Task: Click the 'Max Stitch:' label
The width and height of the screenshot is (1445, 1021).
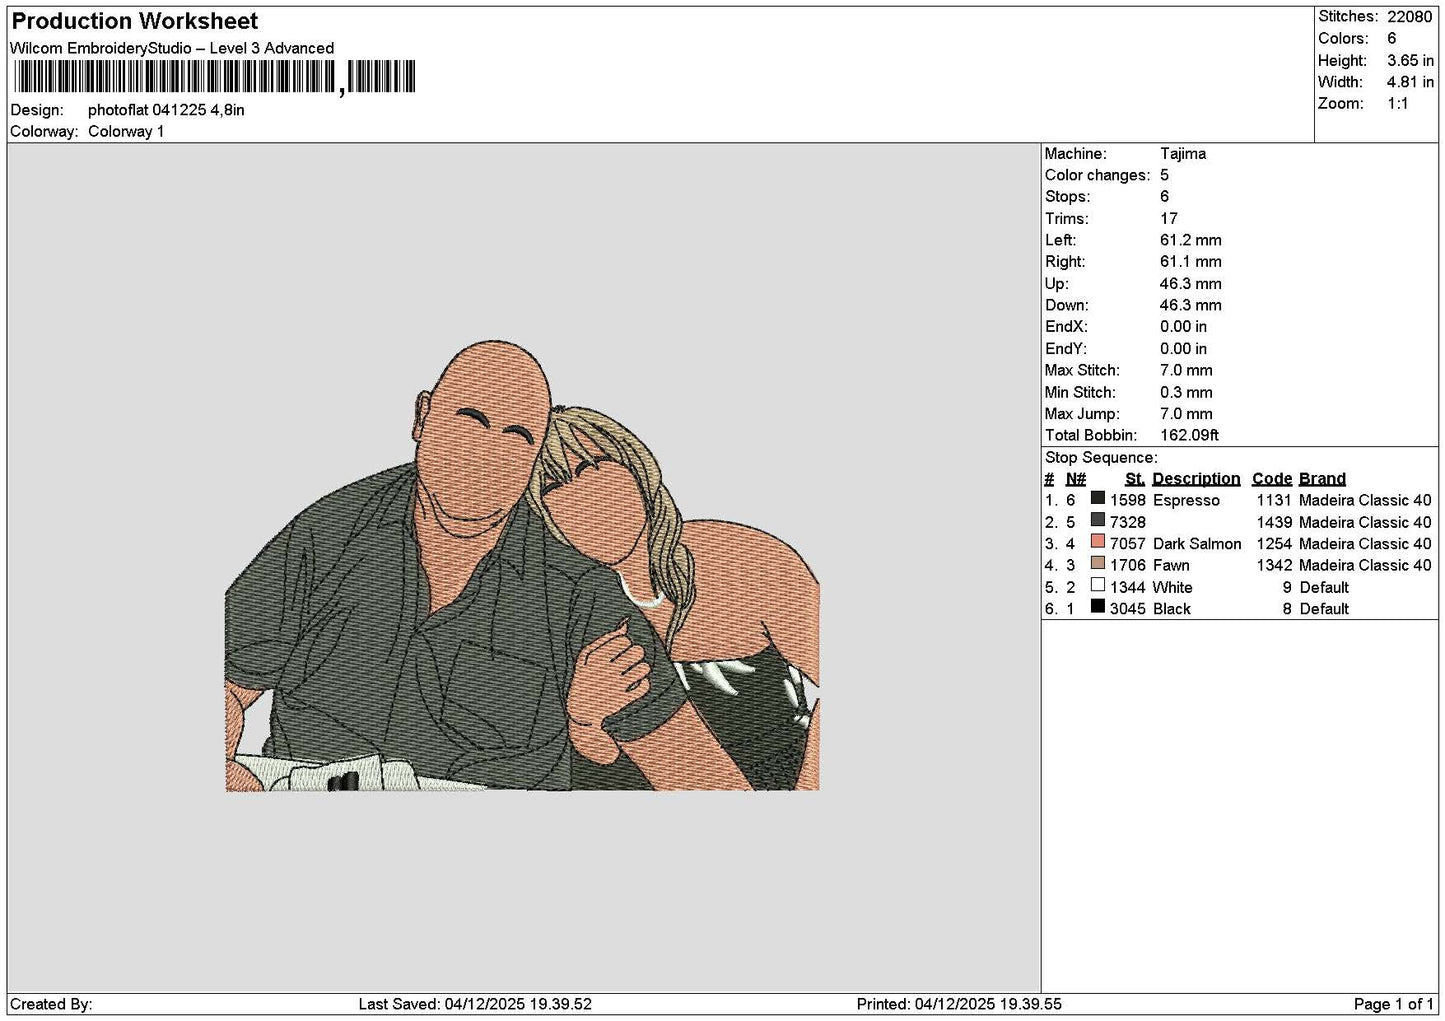Action: 1082,371
